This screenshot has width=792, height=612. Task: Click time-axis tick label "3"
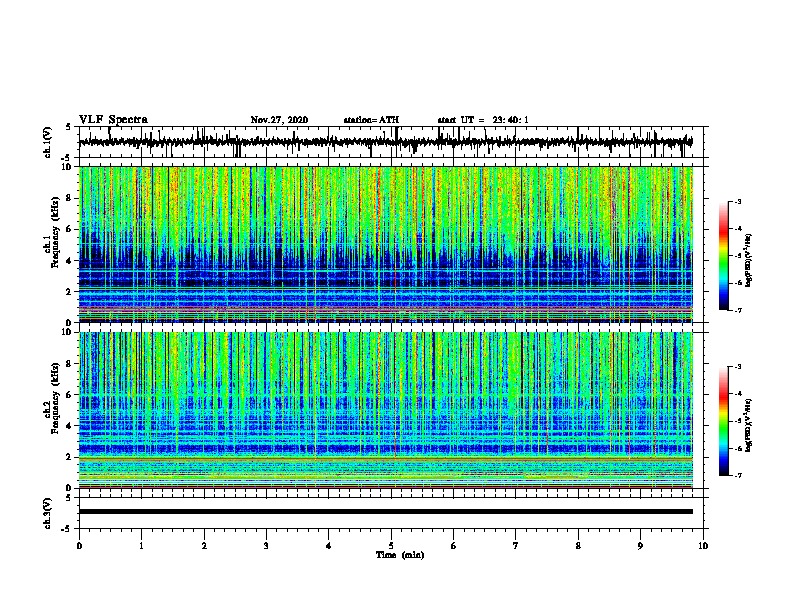[266, 546]
